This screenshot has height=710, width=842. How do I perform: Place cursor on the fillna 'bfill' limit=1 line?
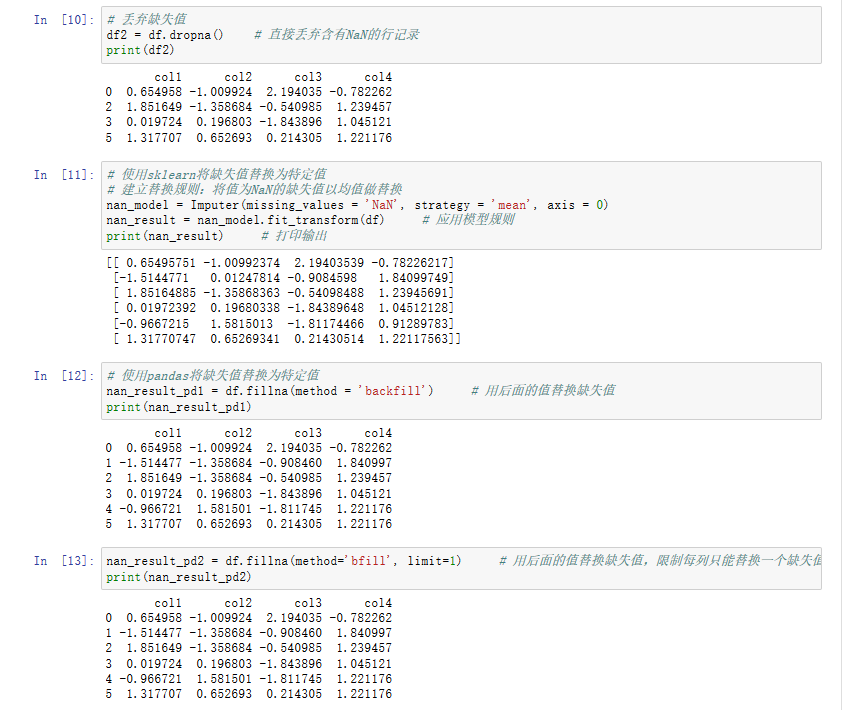coord(283,561)
